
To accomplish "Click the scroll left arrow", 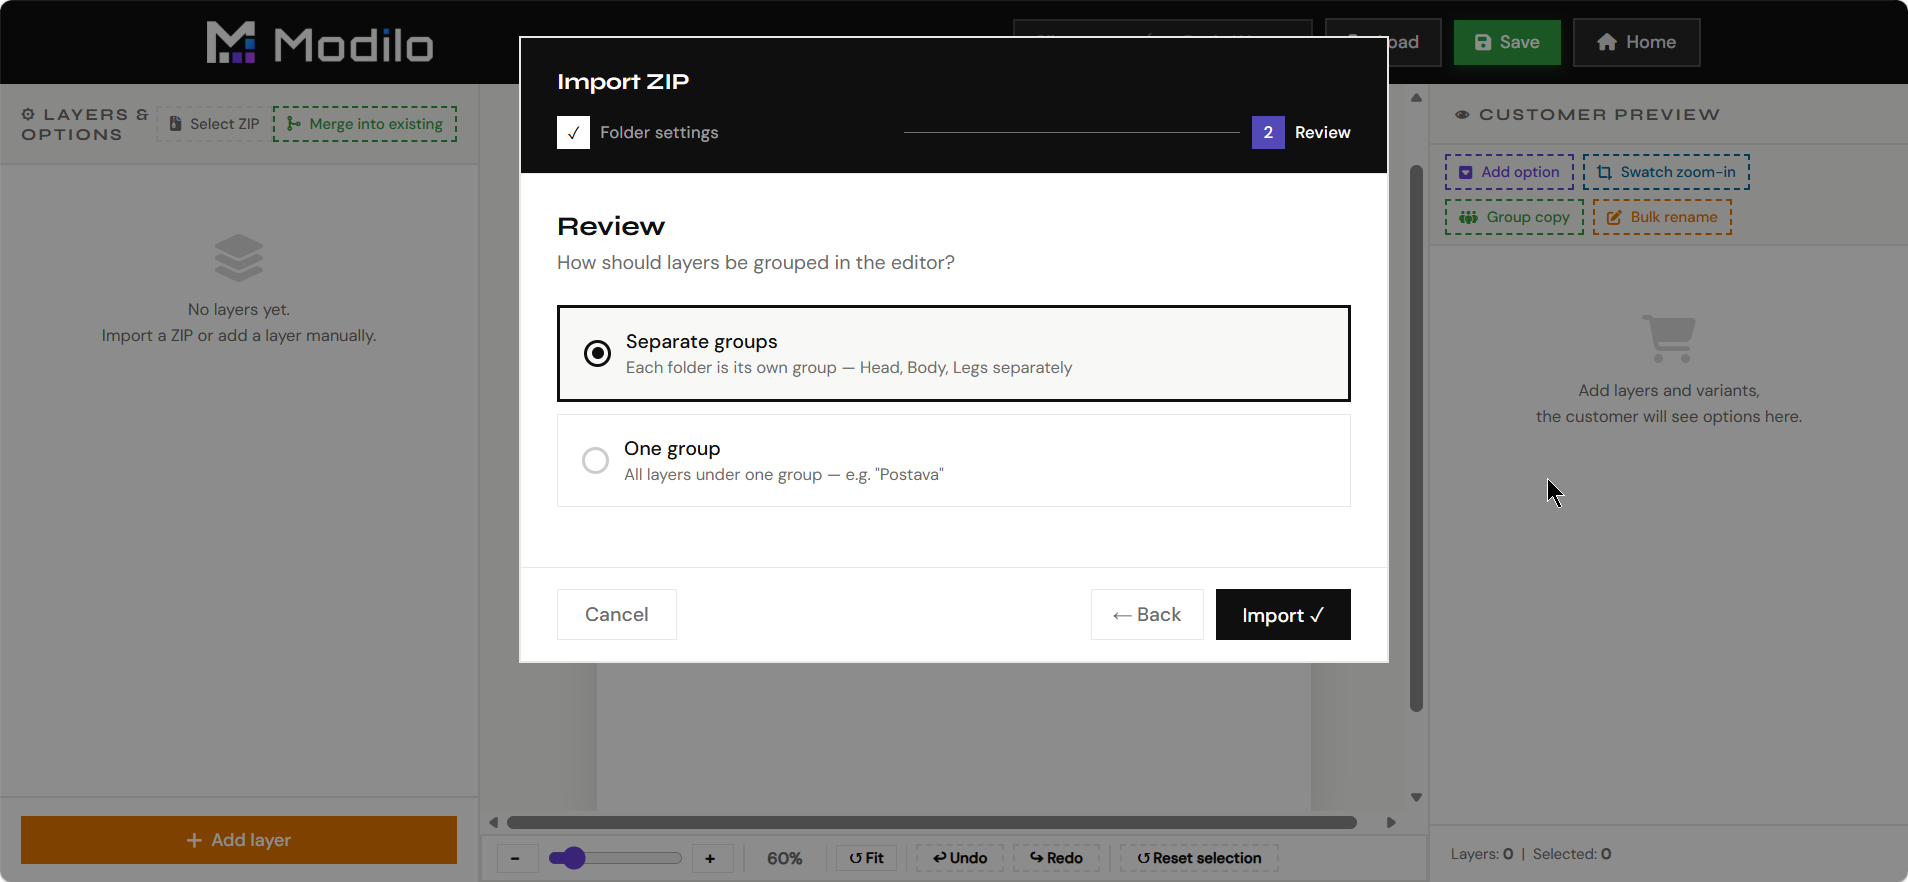I will 493,822.
